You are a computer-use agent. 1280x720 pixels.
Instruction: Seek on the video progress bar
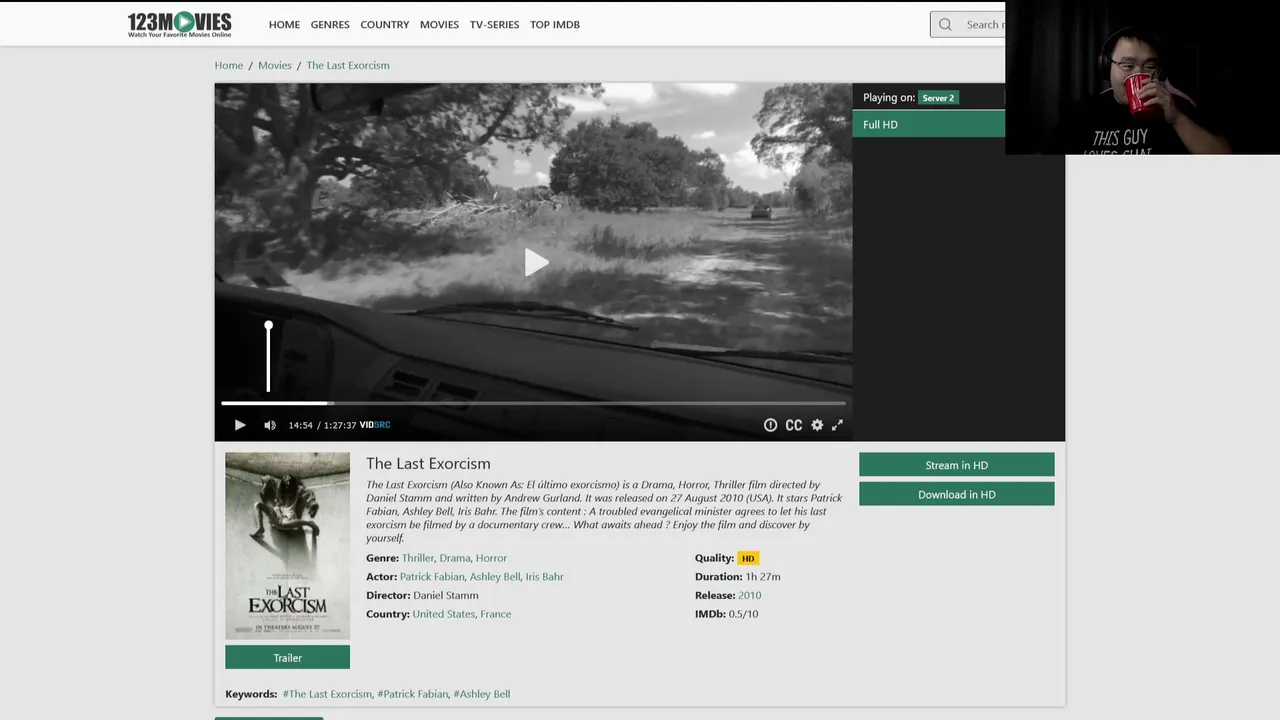533,403
